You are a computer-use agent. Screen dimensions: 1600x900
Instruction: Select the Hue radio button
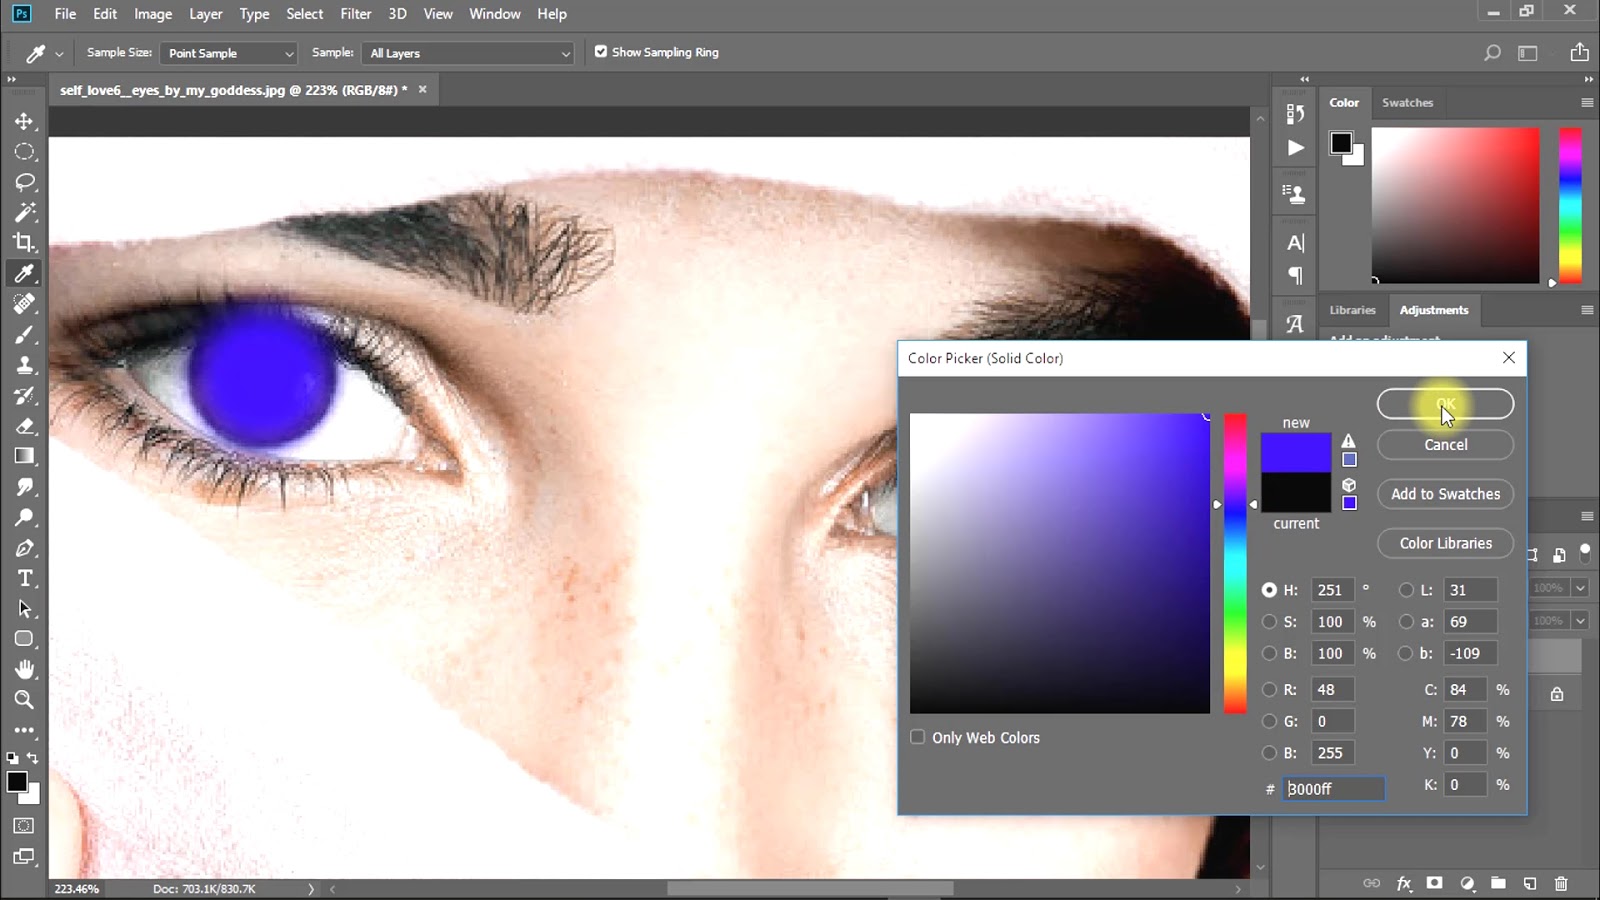pyautogui.click(x=1270, y=590)
